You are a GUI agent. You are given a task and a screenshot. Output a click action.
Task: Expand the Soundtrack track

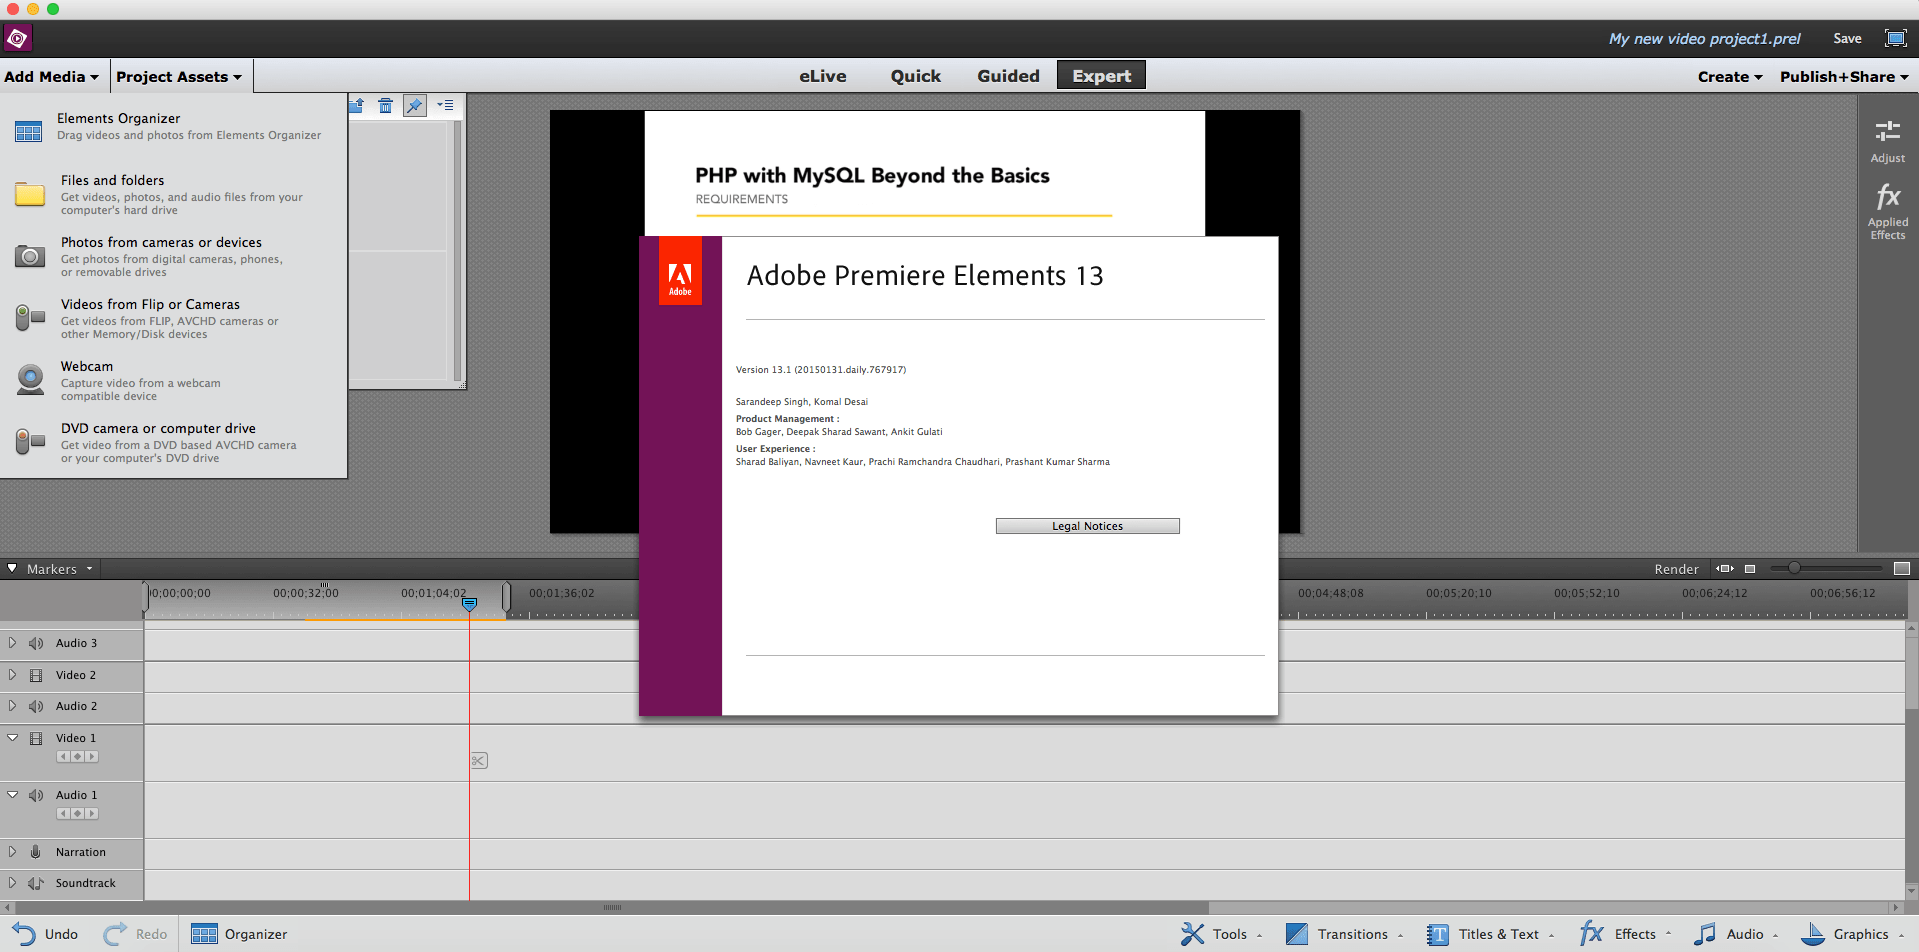click(12, 883)
